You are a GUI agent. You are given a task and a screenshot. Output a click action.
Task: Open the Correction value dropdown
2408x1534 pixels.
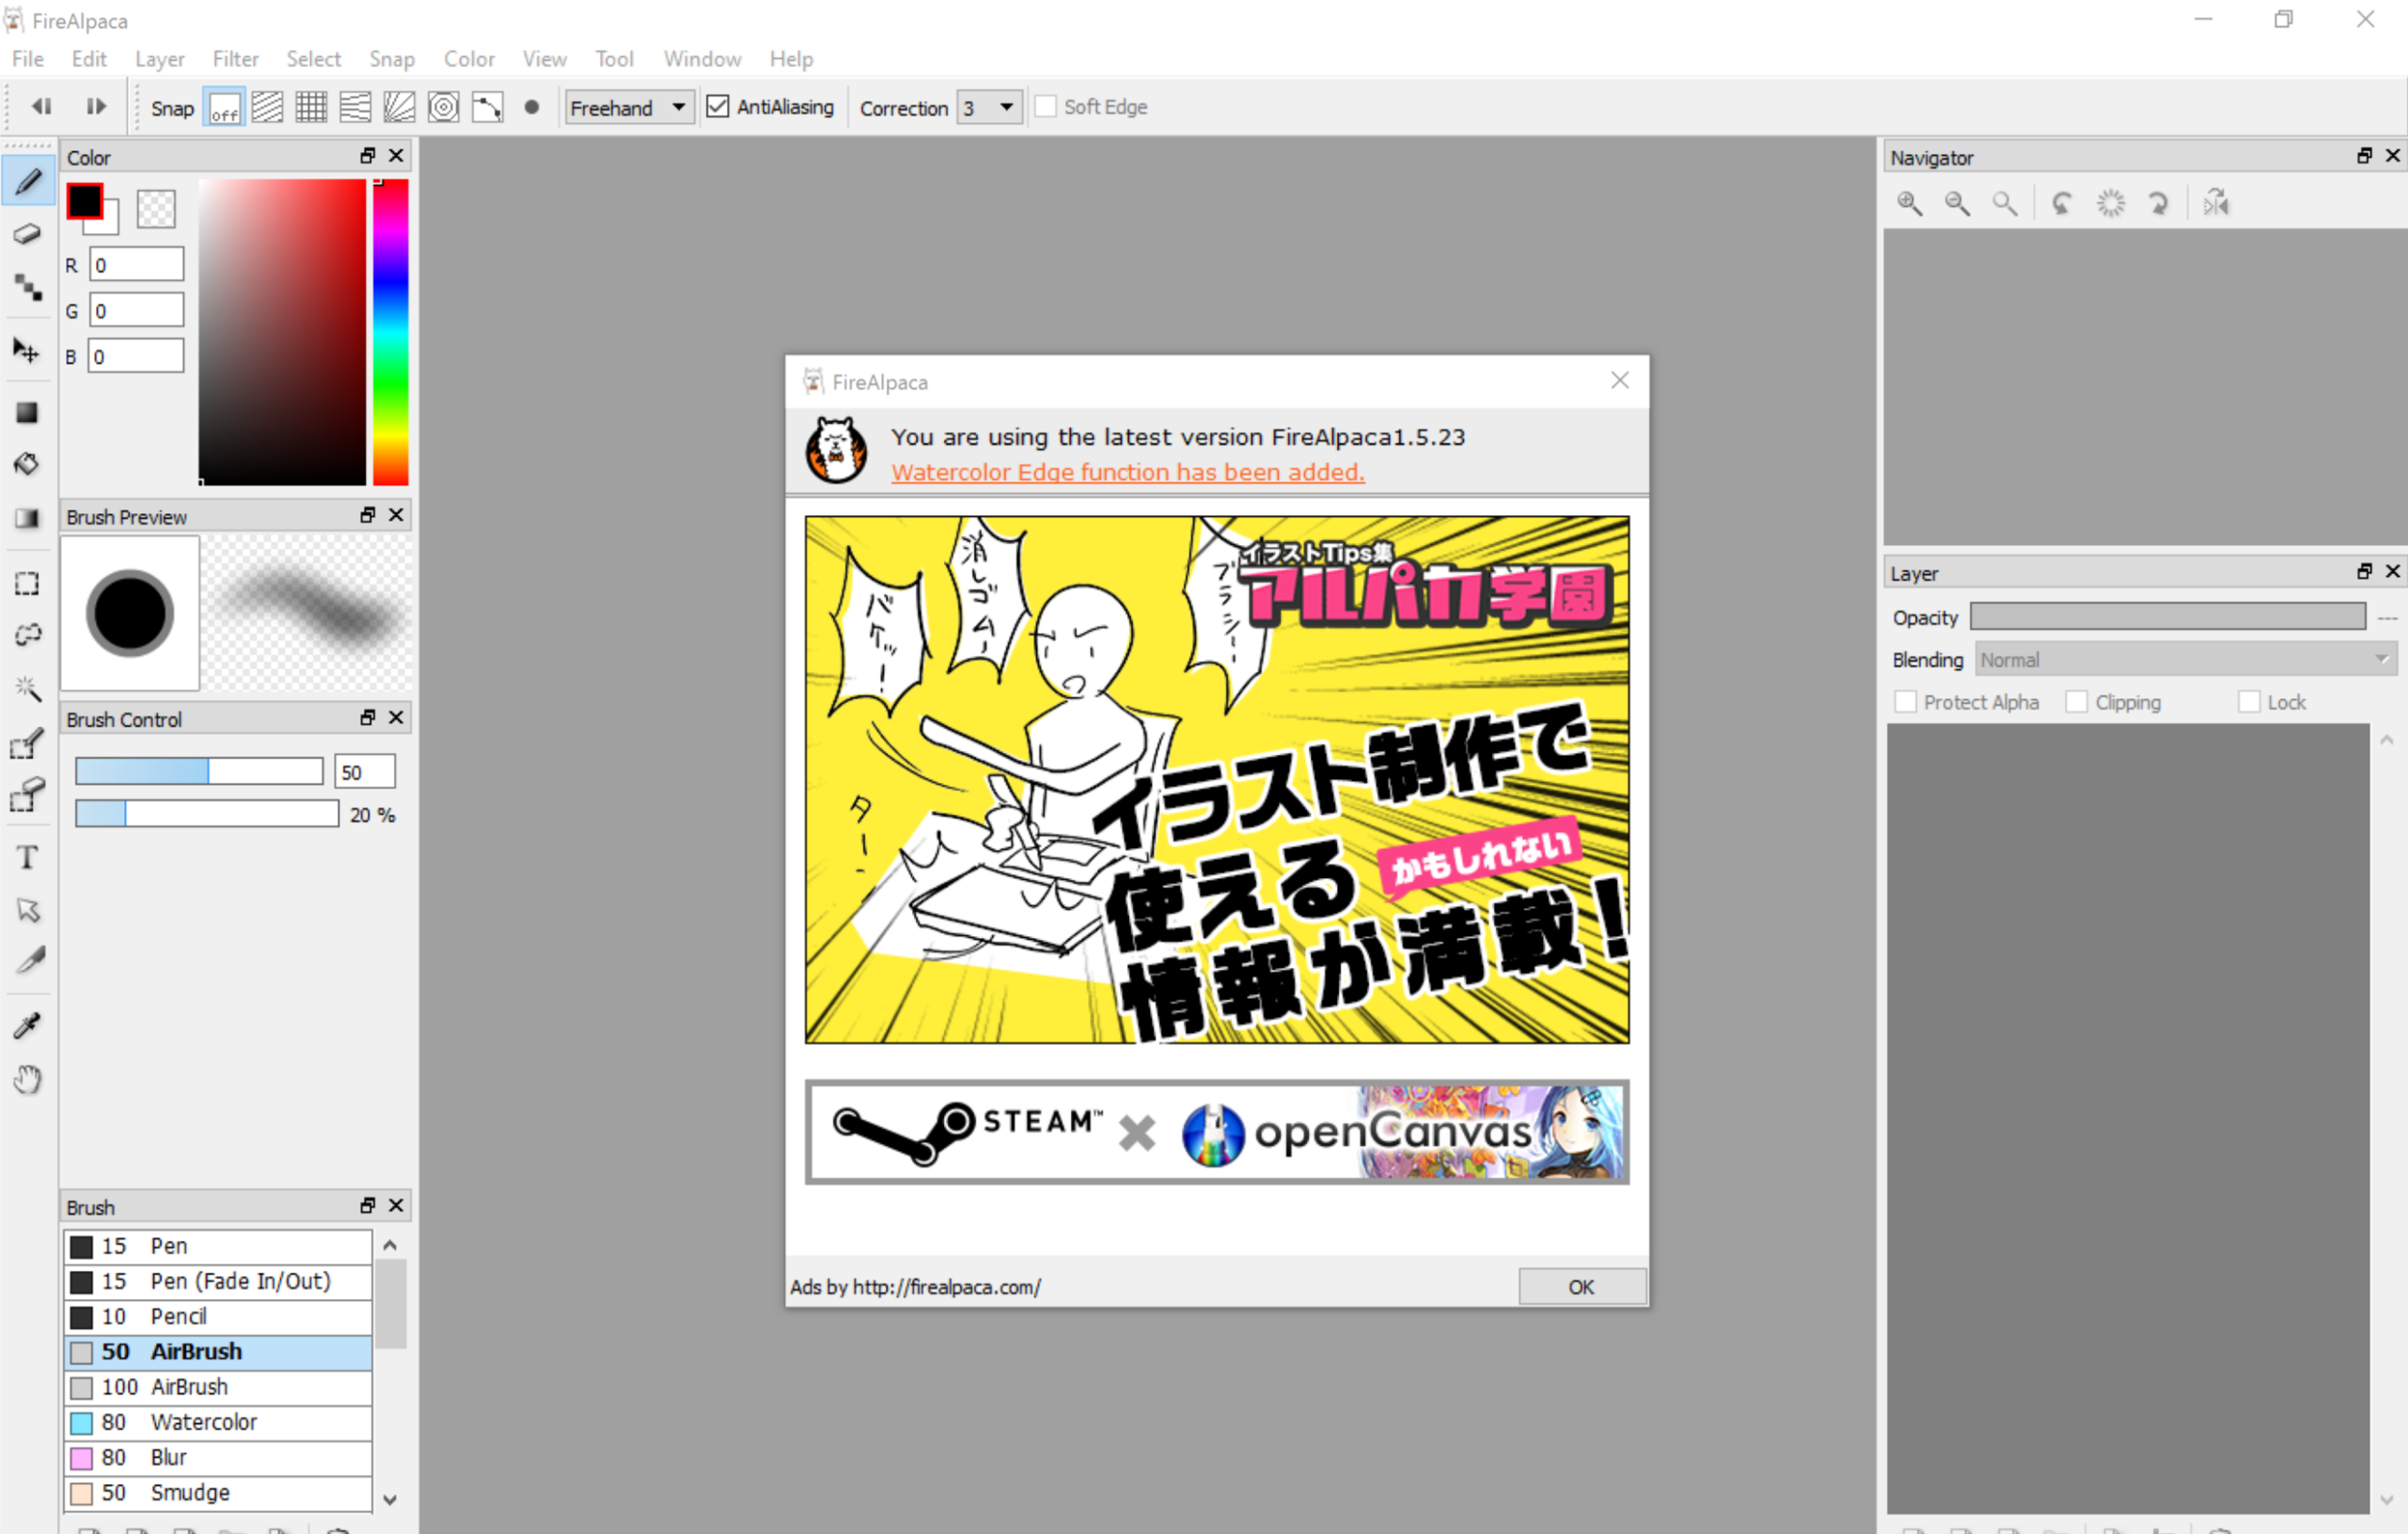pos(989,107)
